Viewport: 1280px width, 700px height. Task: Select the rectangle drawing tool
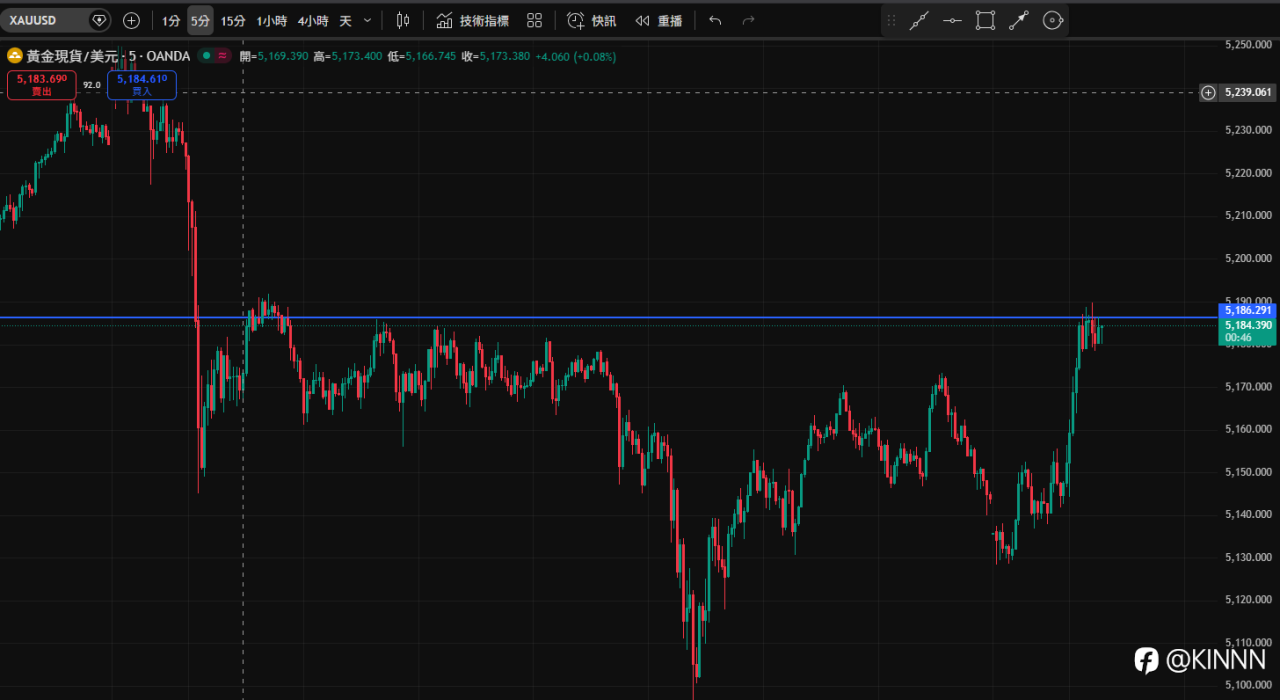click(x=986, y=20)
